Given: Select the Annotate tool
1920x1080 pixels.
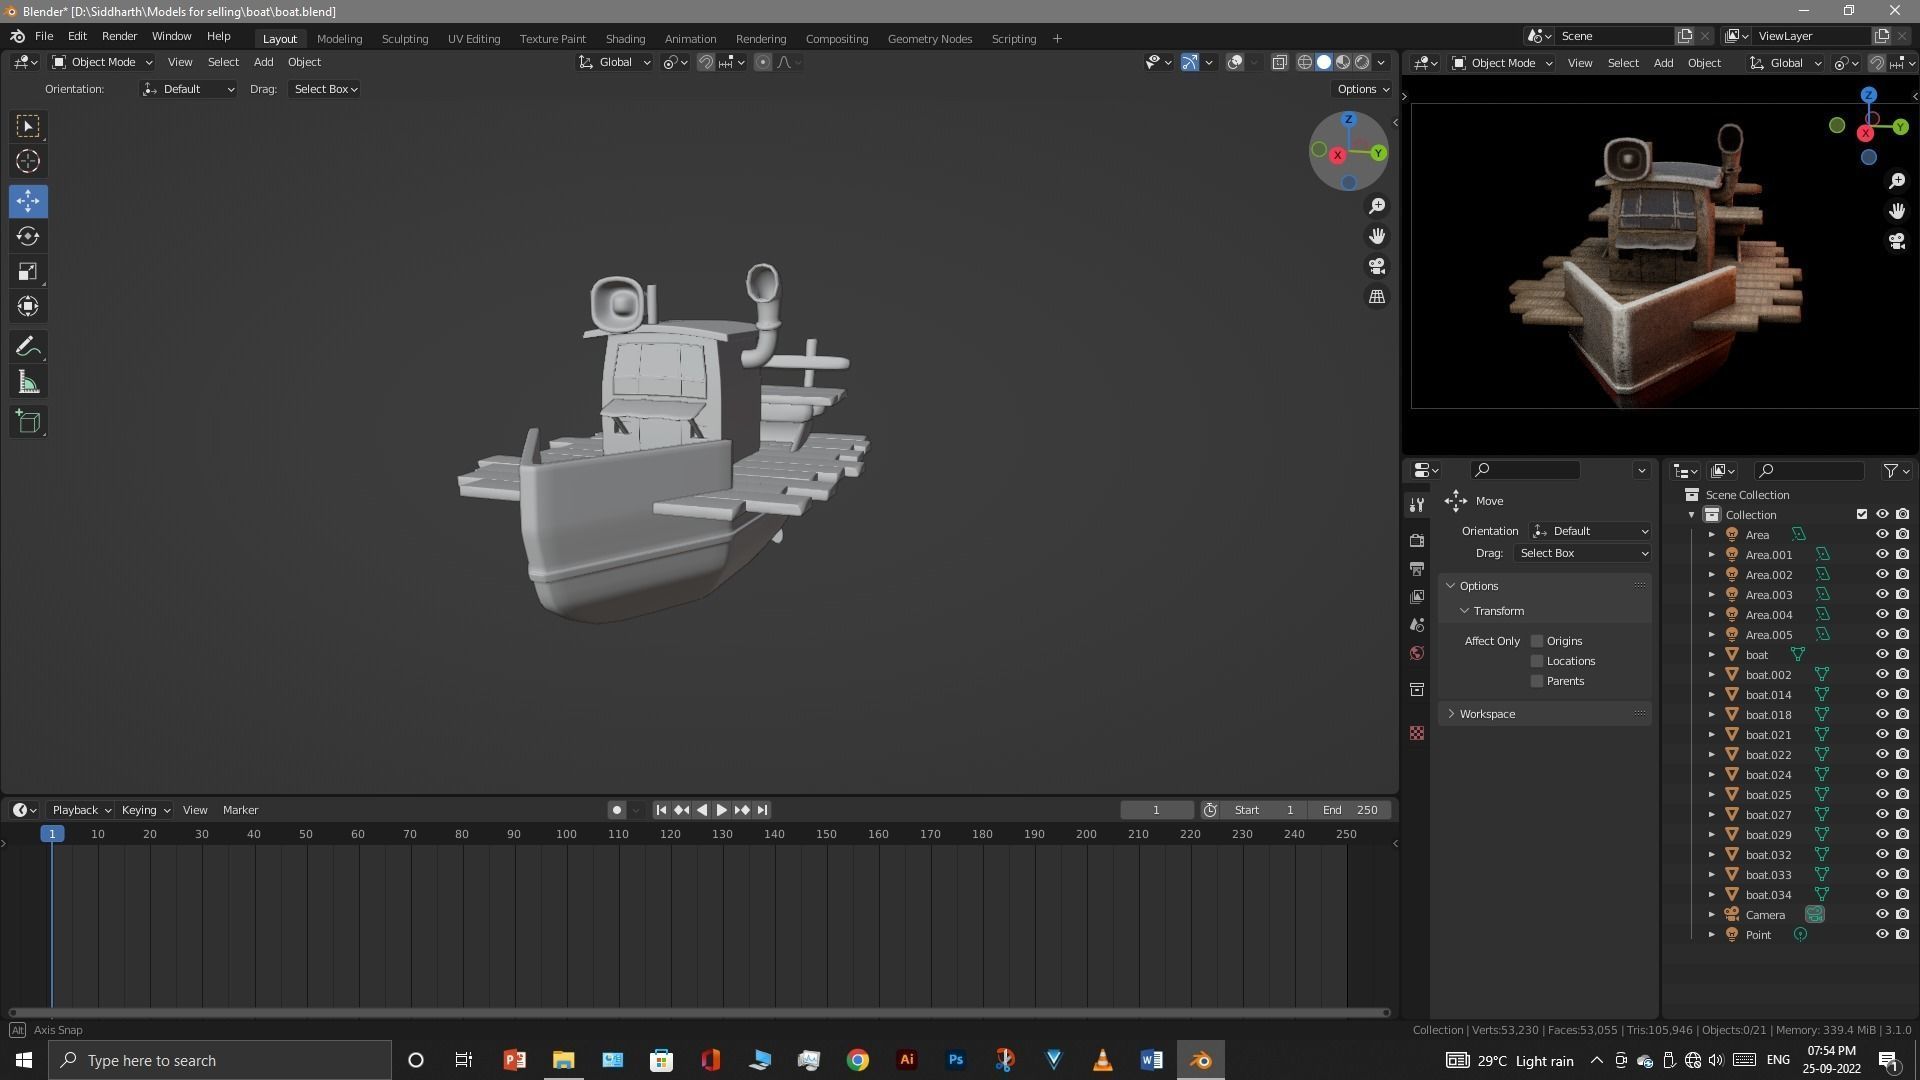Looking at the screenshot, I should click(x=28, y=347).
